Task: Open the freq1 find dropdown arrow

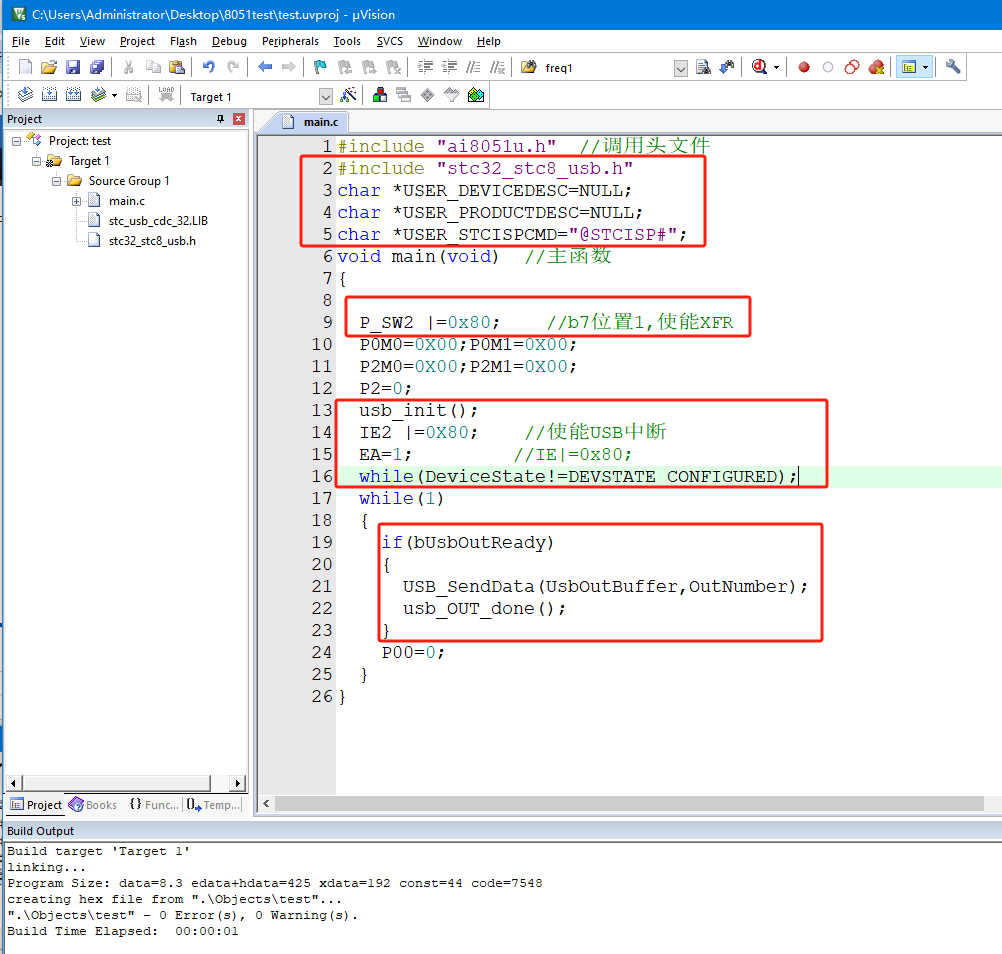Action: (681, 68)
